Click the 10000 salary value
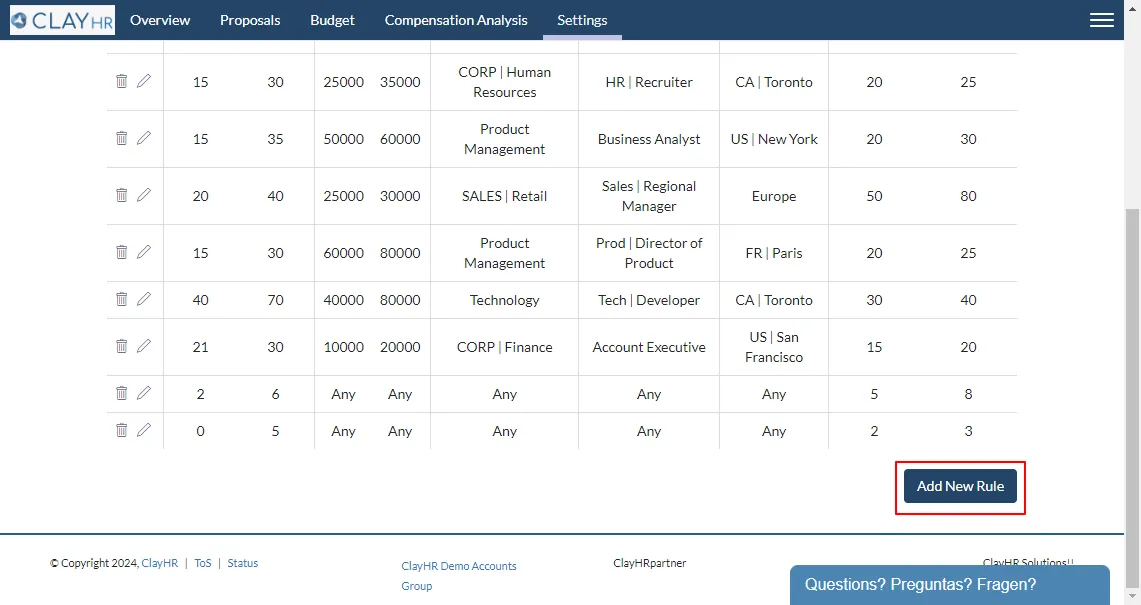The image size is (1141, 605). (x=343, y=347)
